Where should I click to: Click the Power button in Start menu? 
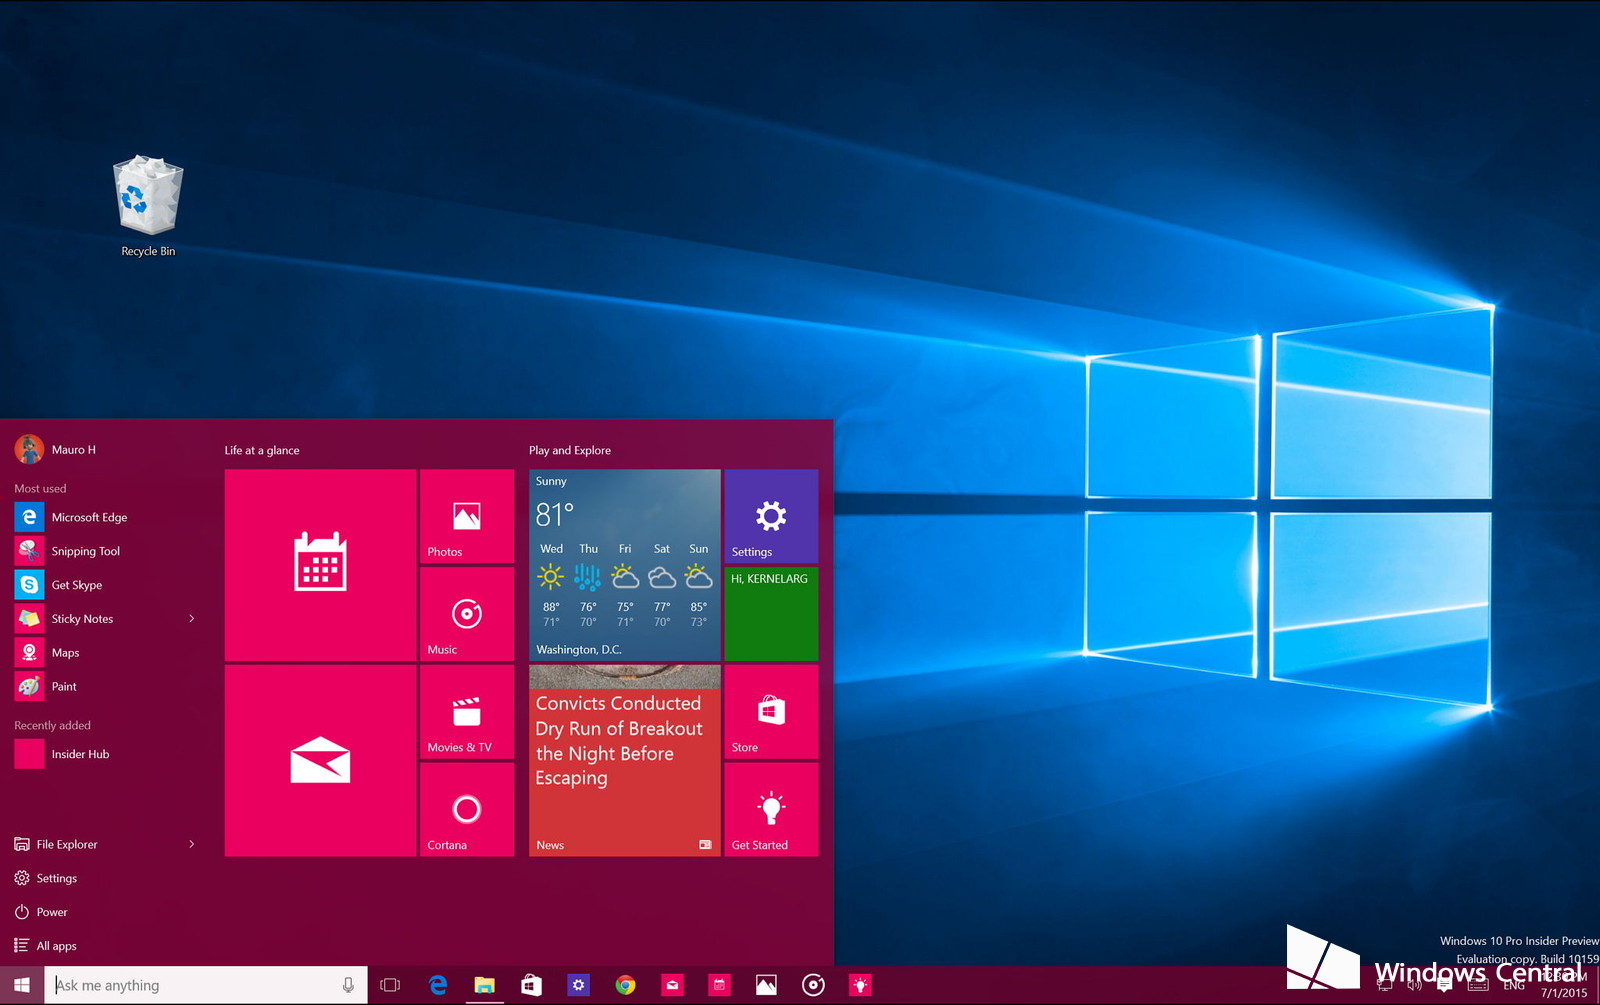tap(51, 912)
